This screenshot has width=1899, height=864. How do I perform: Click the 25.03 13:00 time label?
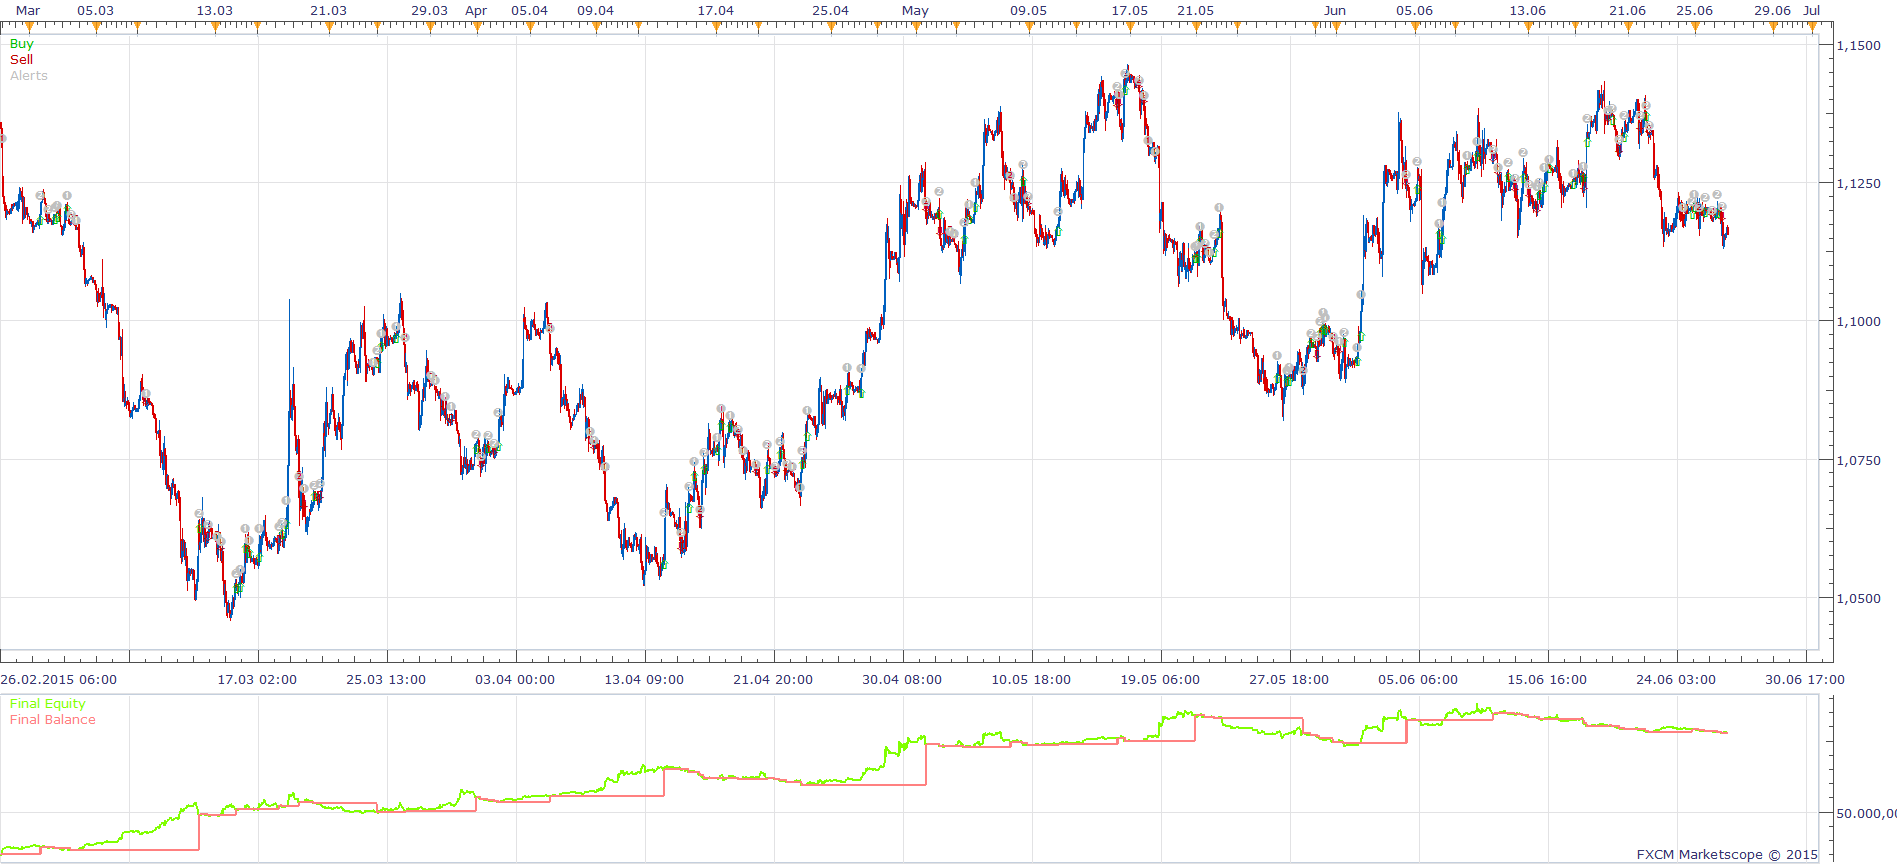[x=386, y=680]
